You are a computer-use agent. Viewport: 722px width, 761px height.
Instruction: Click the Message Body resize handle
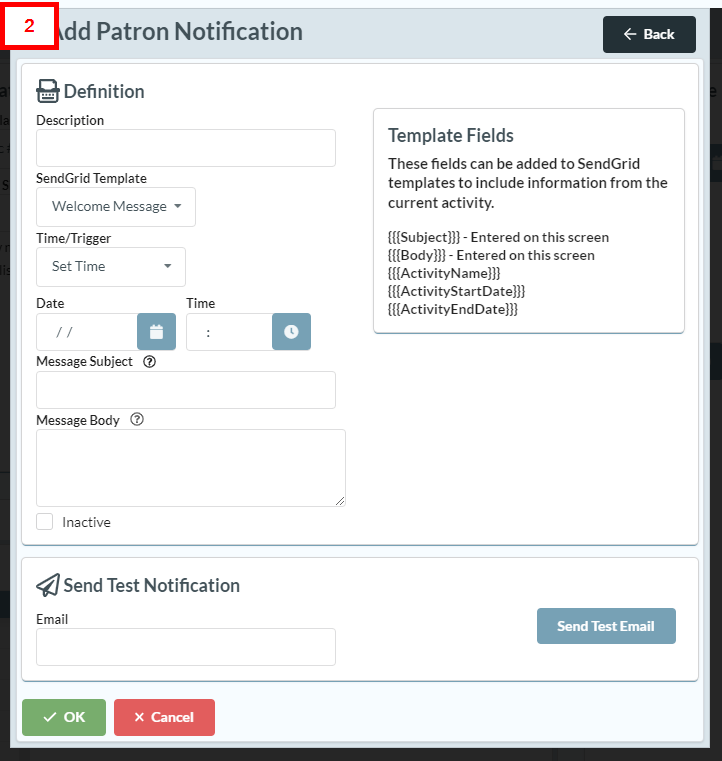(340, 500)
